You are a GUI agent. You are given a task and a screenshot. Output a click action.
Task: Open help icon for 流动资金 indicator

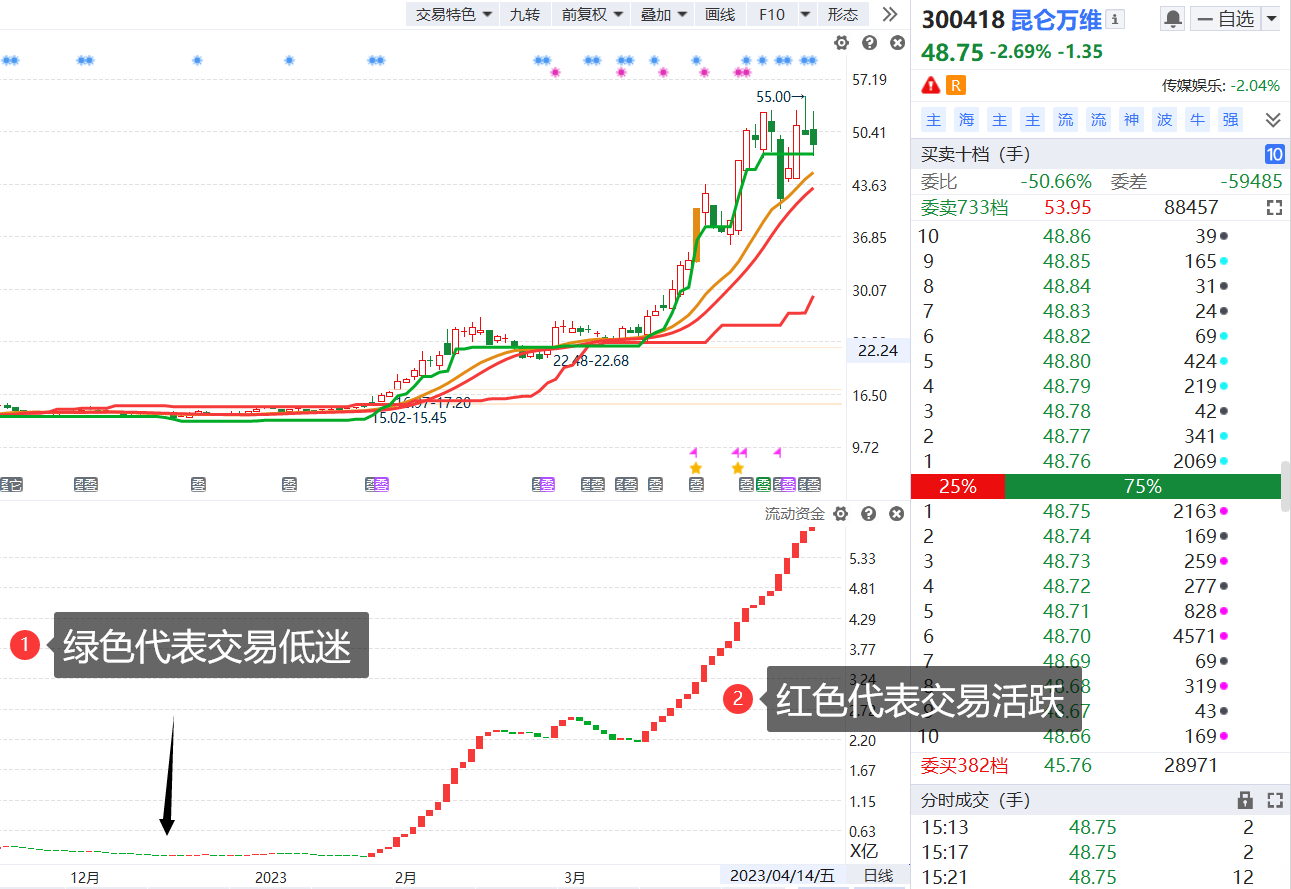click(x=869, y=514)
